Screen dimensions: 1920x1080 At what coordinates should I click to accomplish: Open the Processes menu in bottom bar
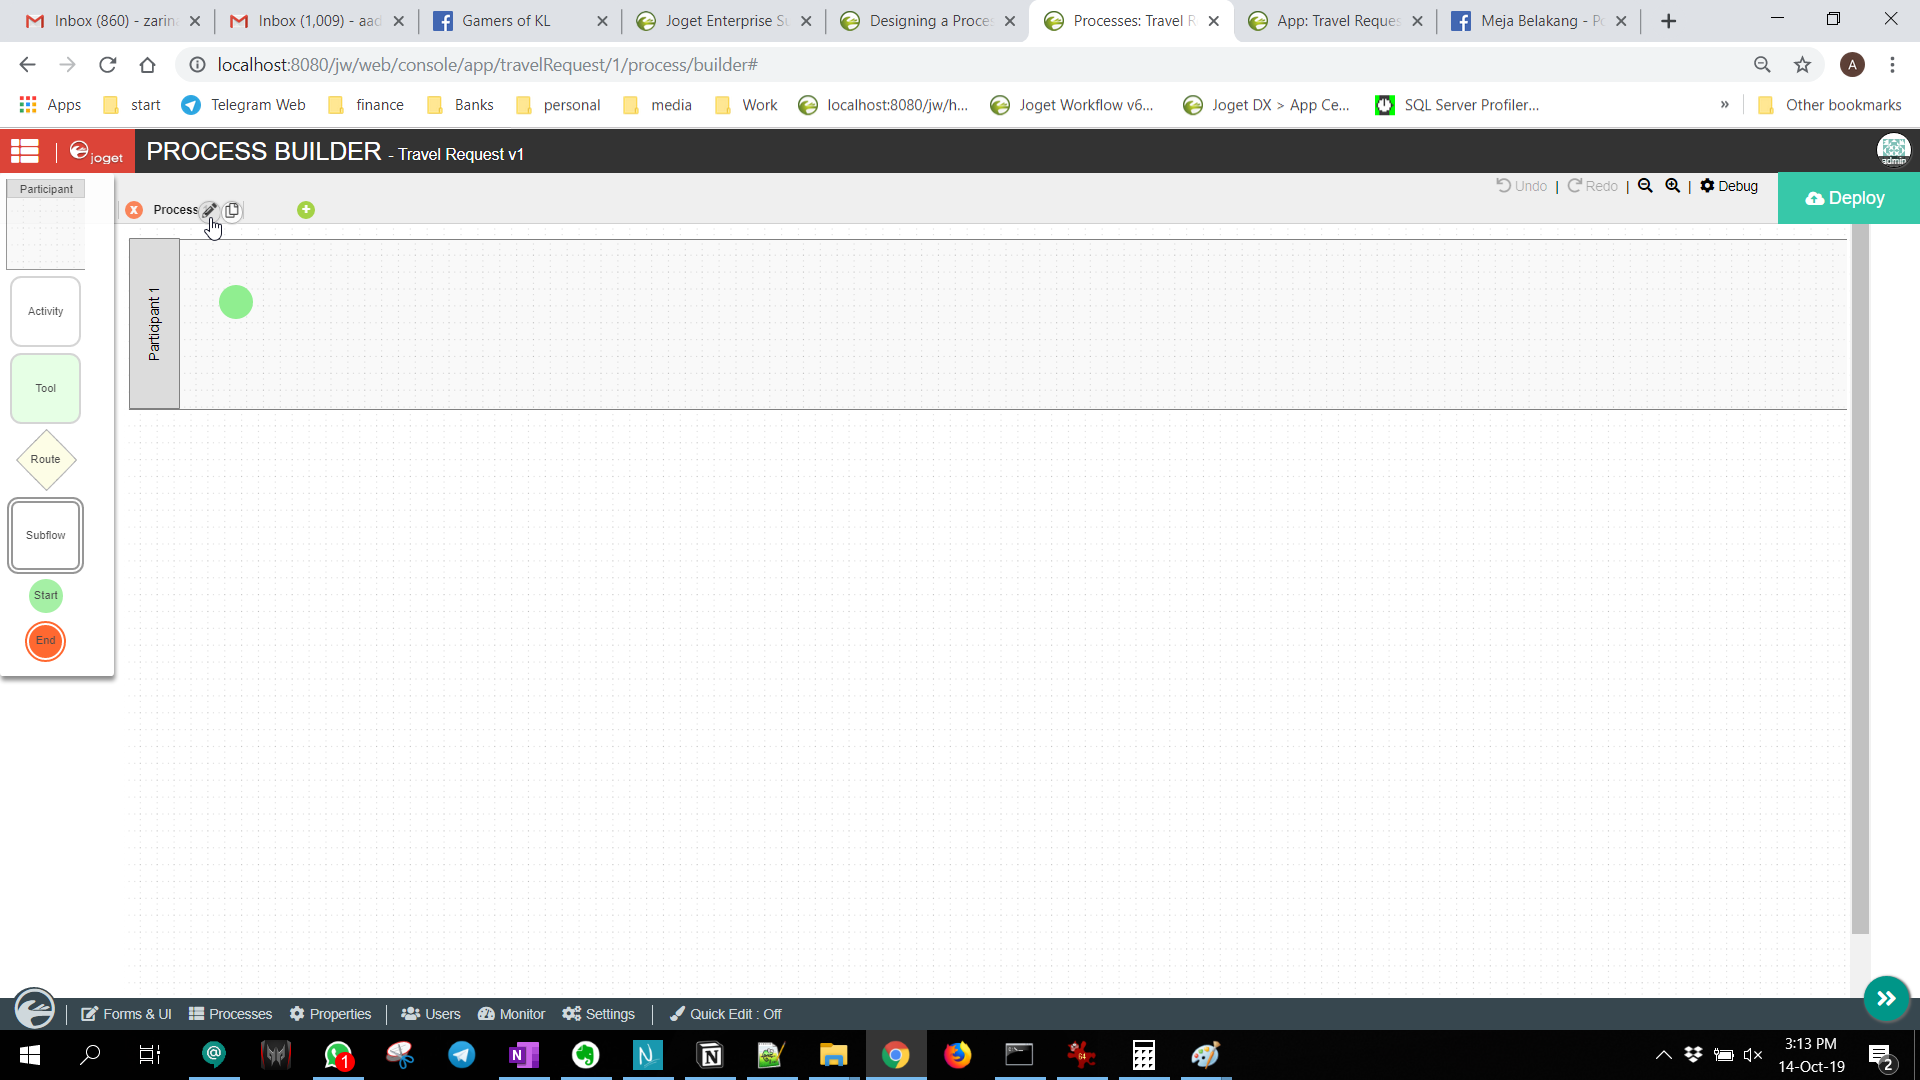click(x=231, y=1014)
